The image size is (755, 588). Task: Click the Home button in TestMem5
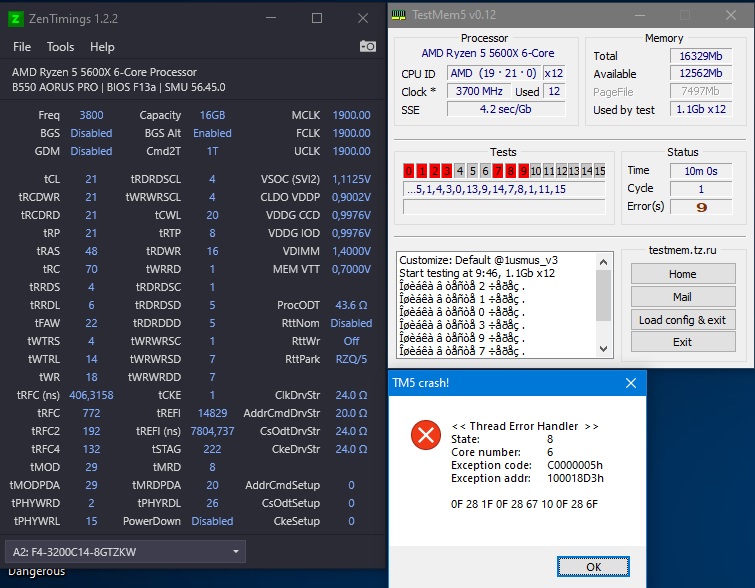click(x=683, y=274)
